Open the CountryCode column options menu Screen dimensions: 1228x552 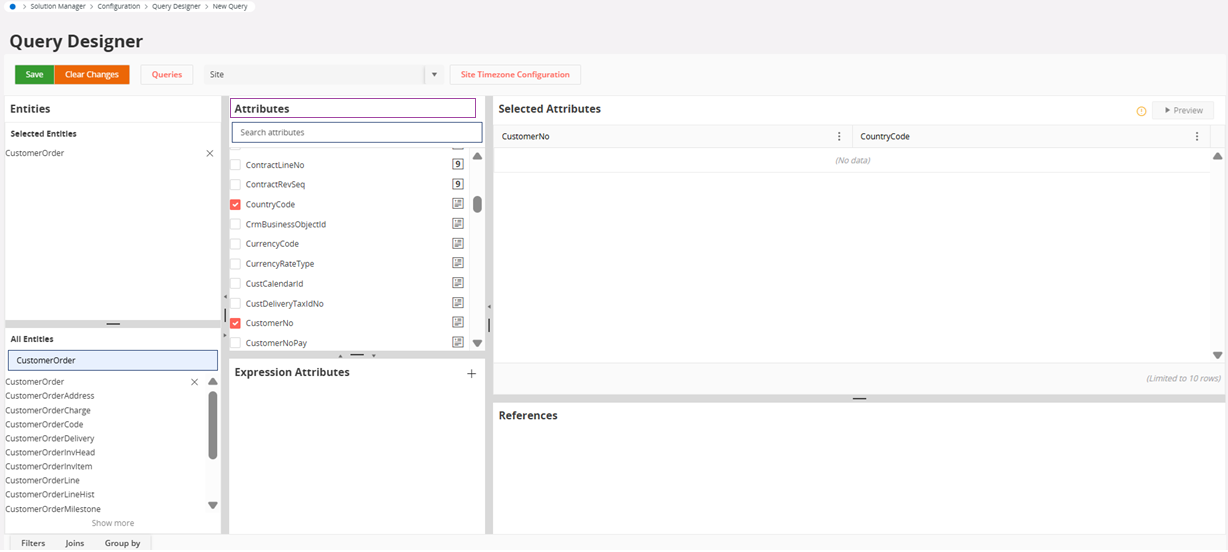click(1197, 137)
